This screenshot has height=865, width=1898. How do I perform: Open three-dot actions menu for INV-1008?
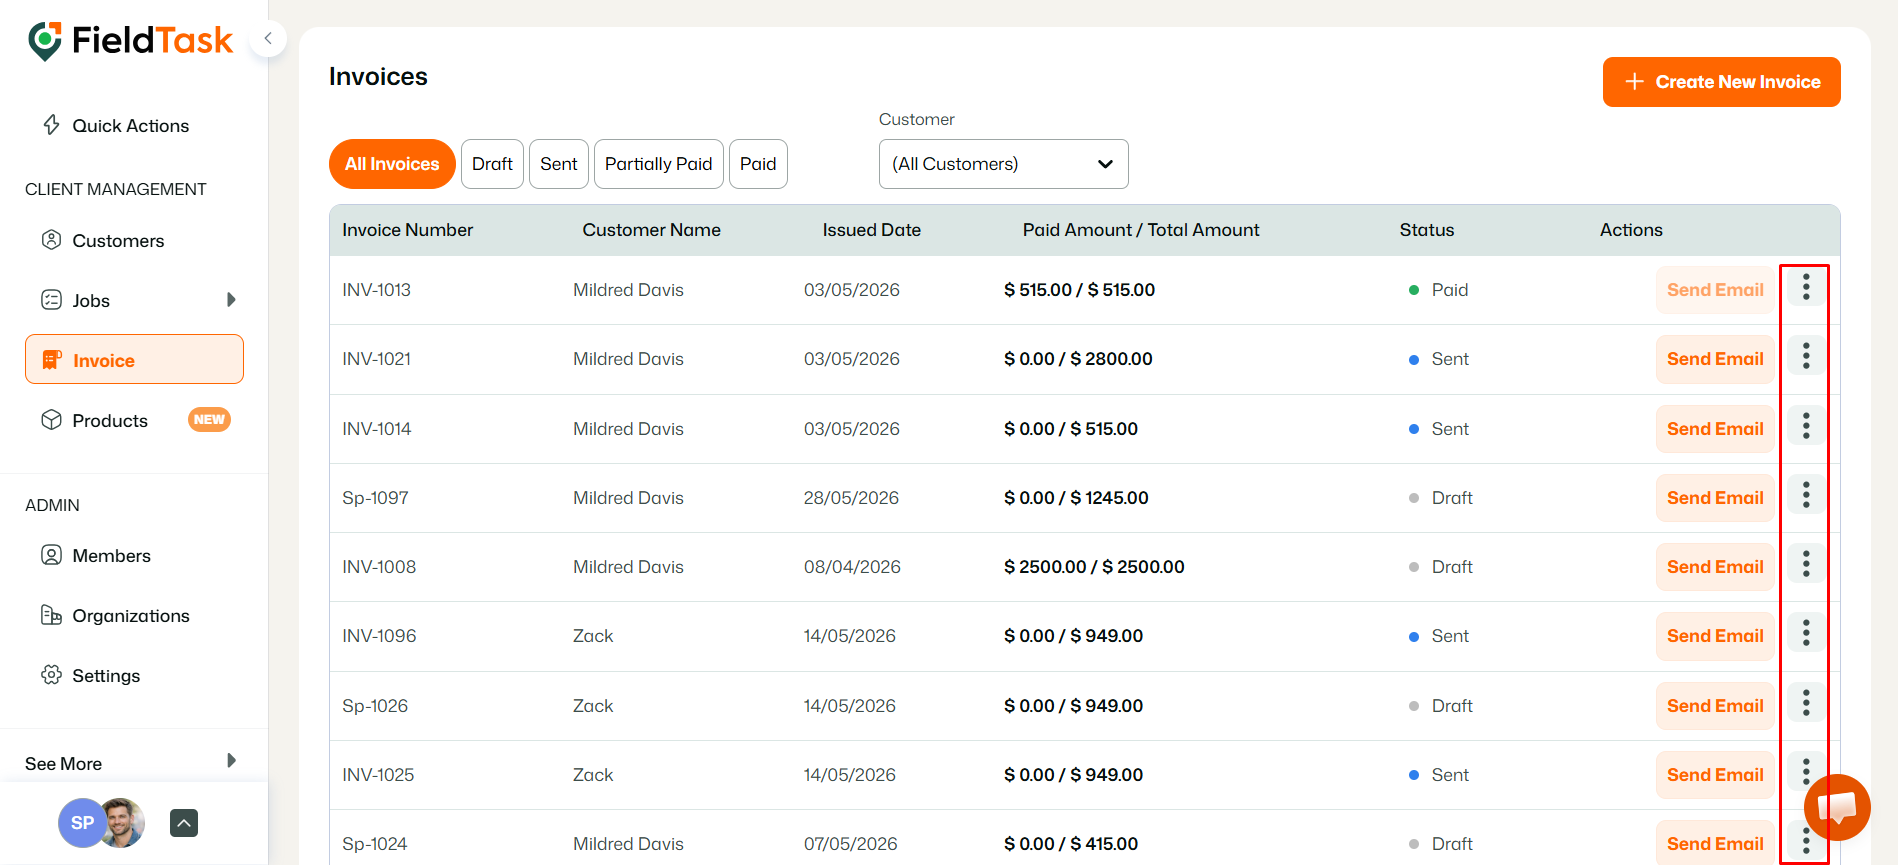click(1806, 565)
